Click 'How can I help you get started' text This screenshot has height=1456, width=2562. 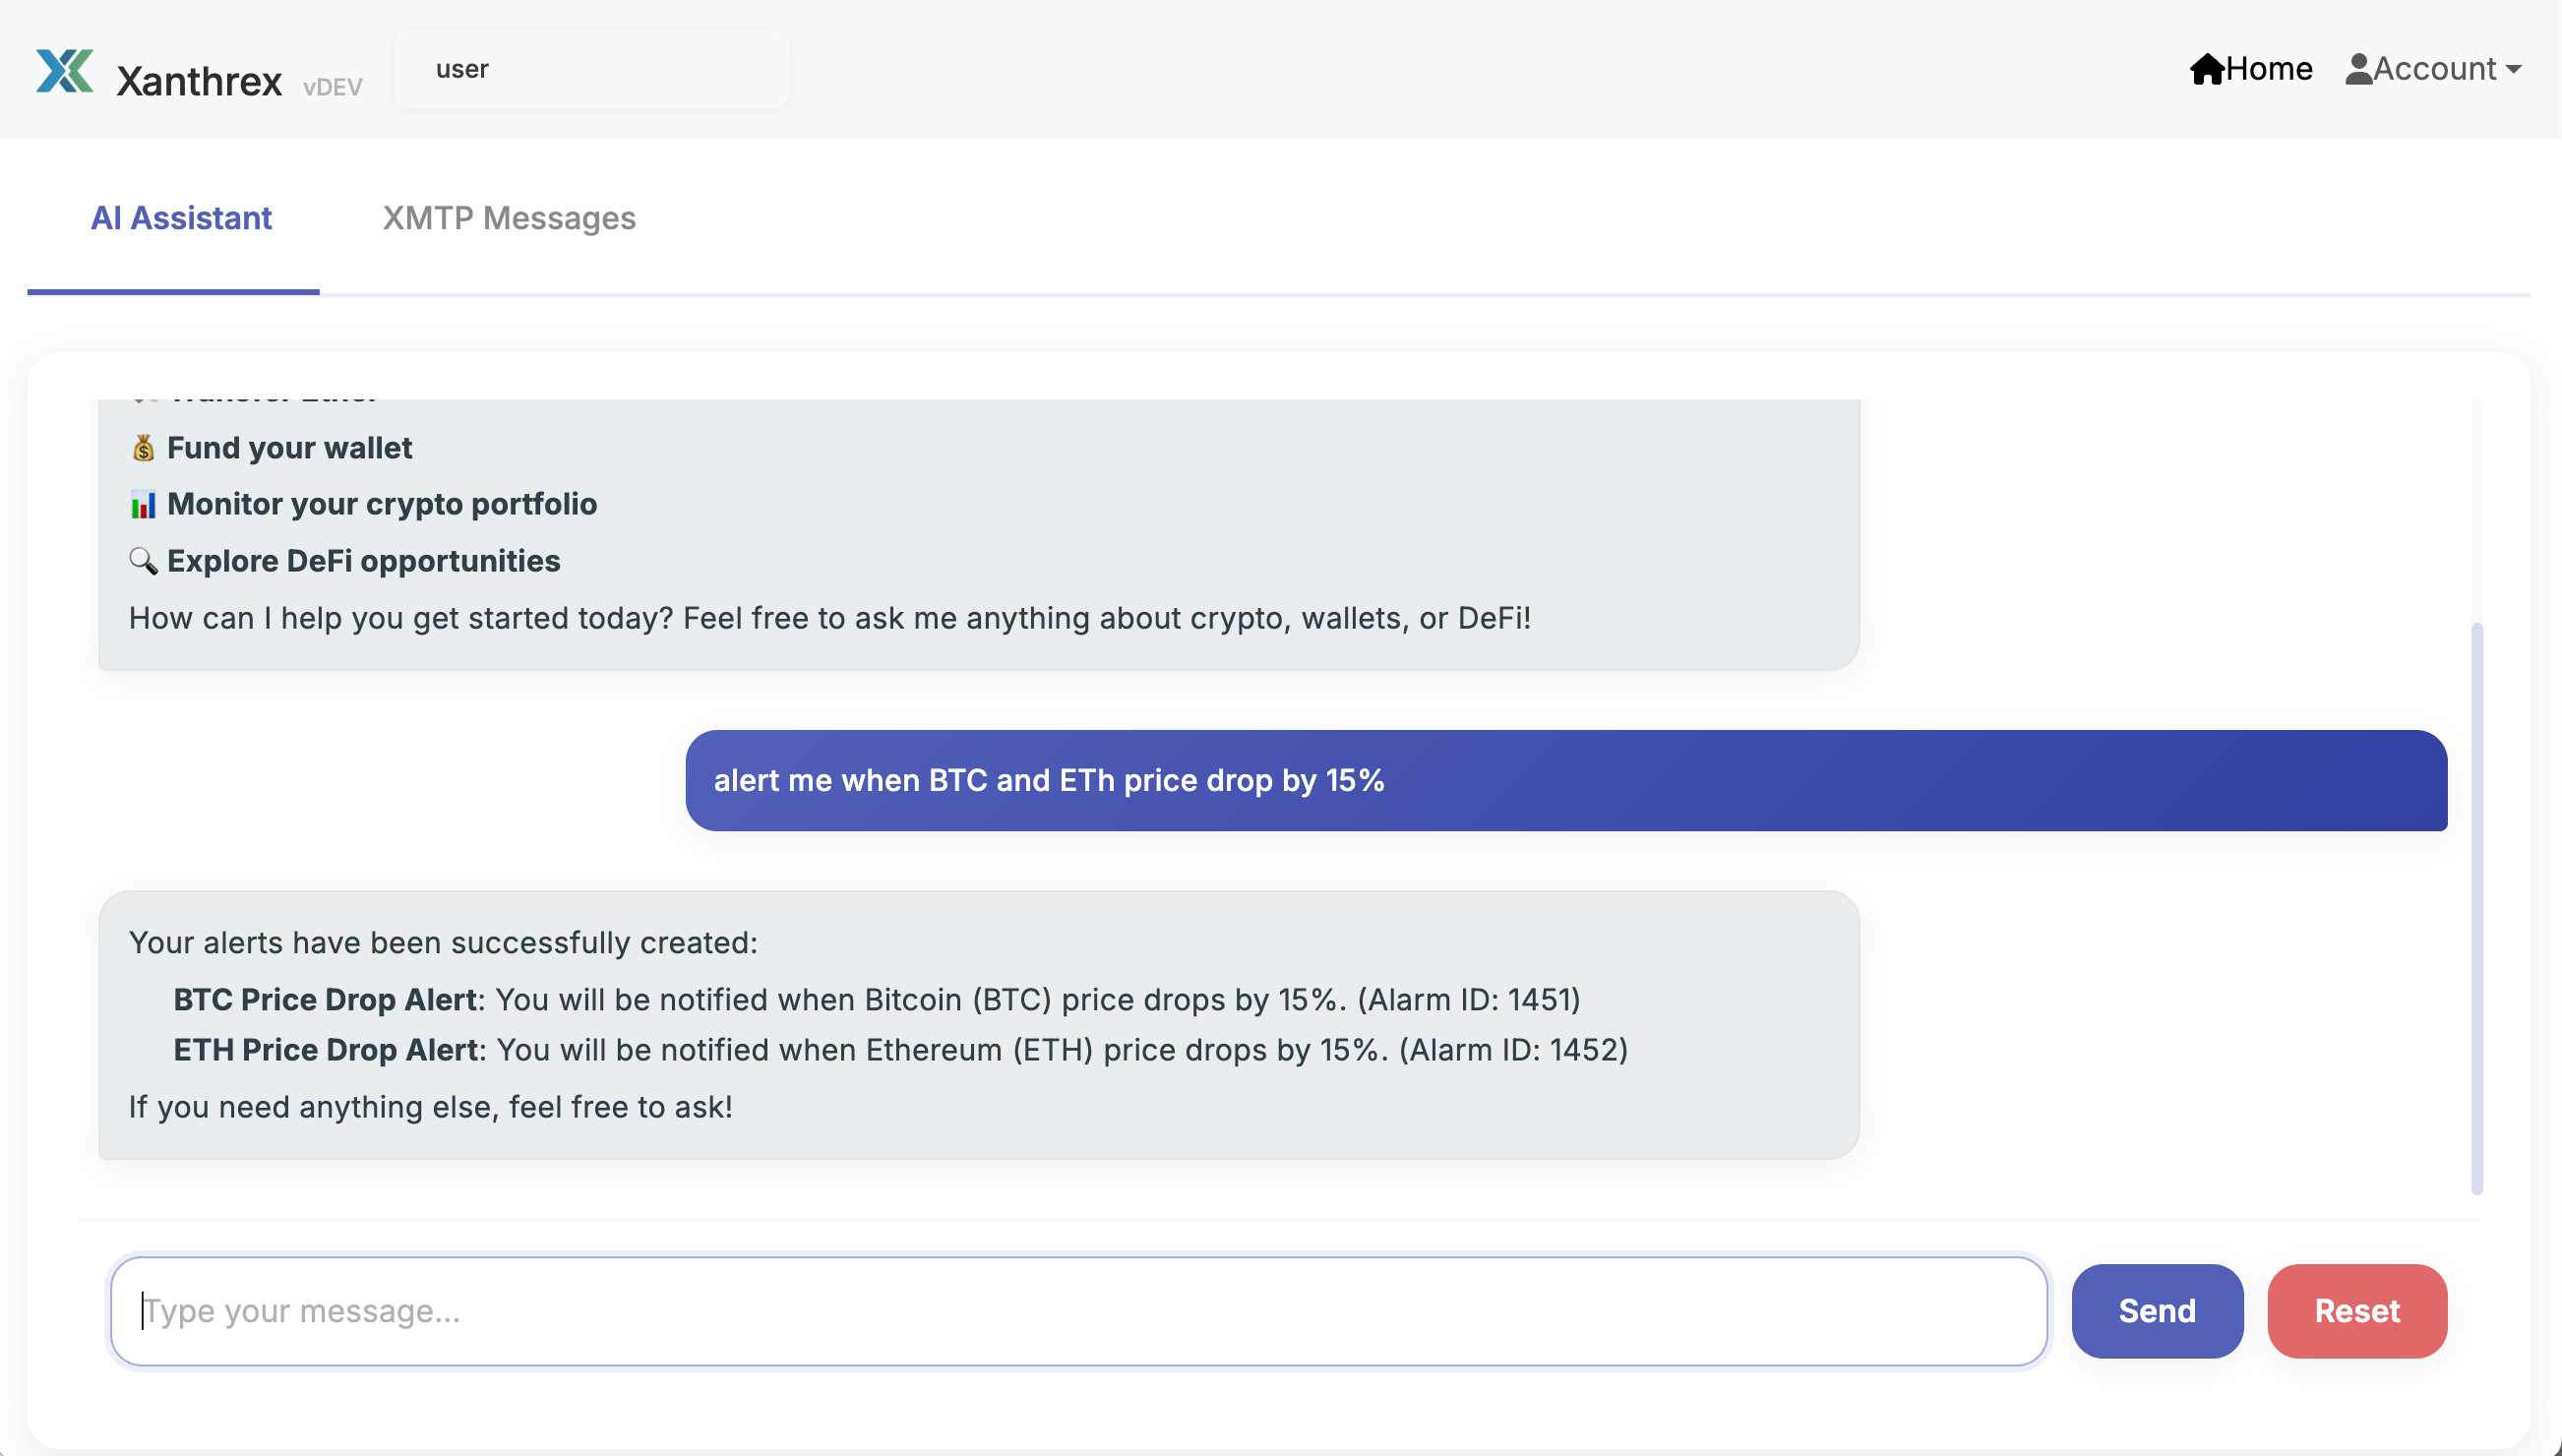829,618
